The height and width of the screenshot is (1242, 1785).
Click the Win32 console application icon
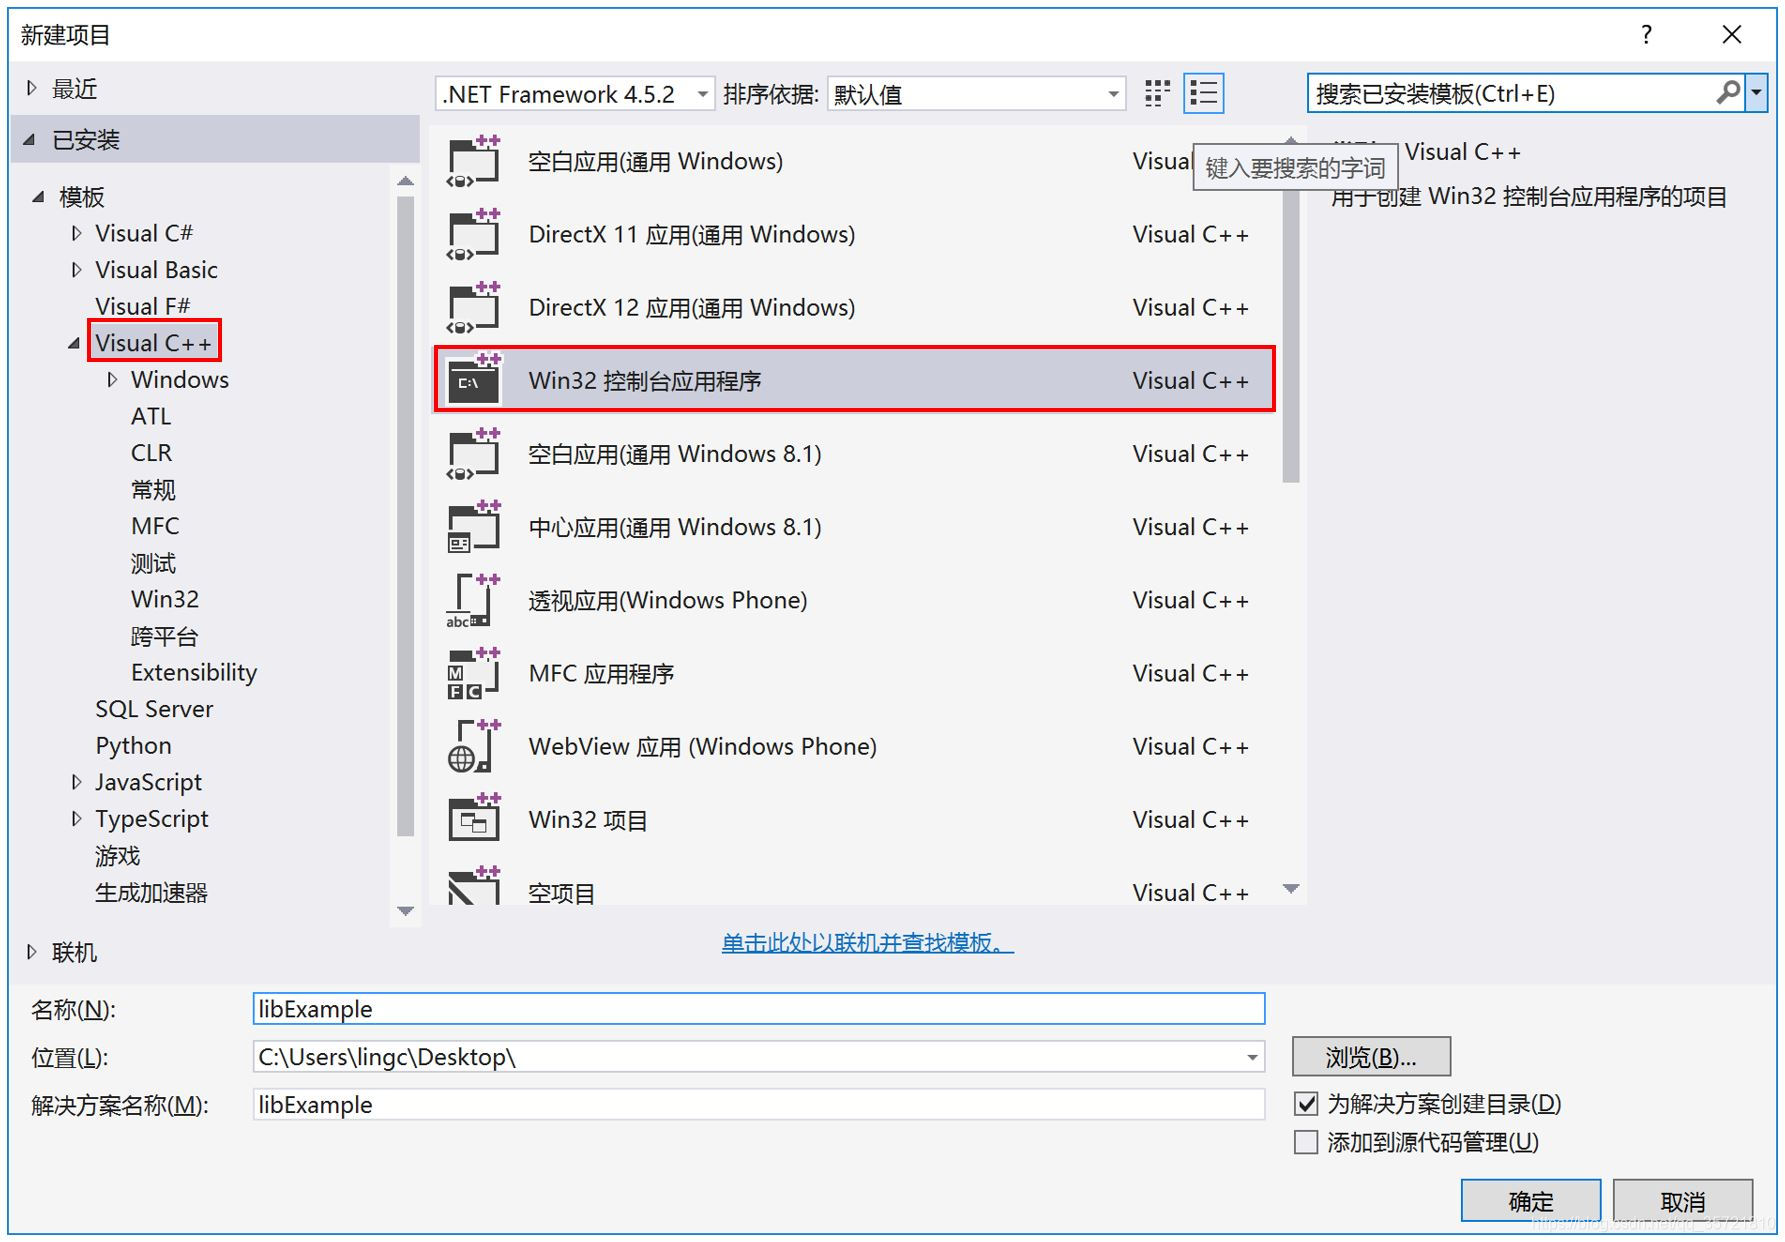coord(473,380)
